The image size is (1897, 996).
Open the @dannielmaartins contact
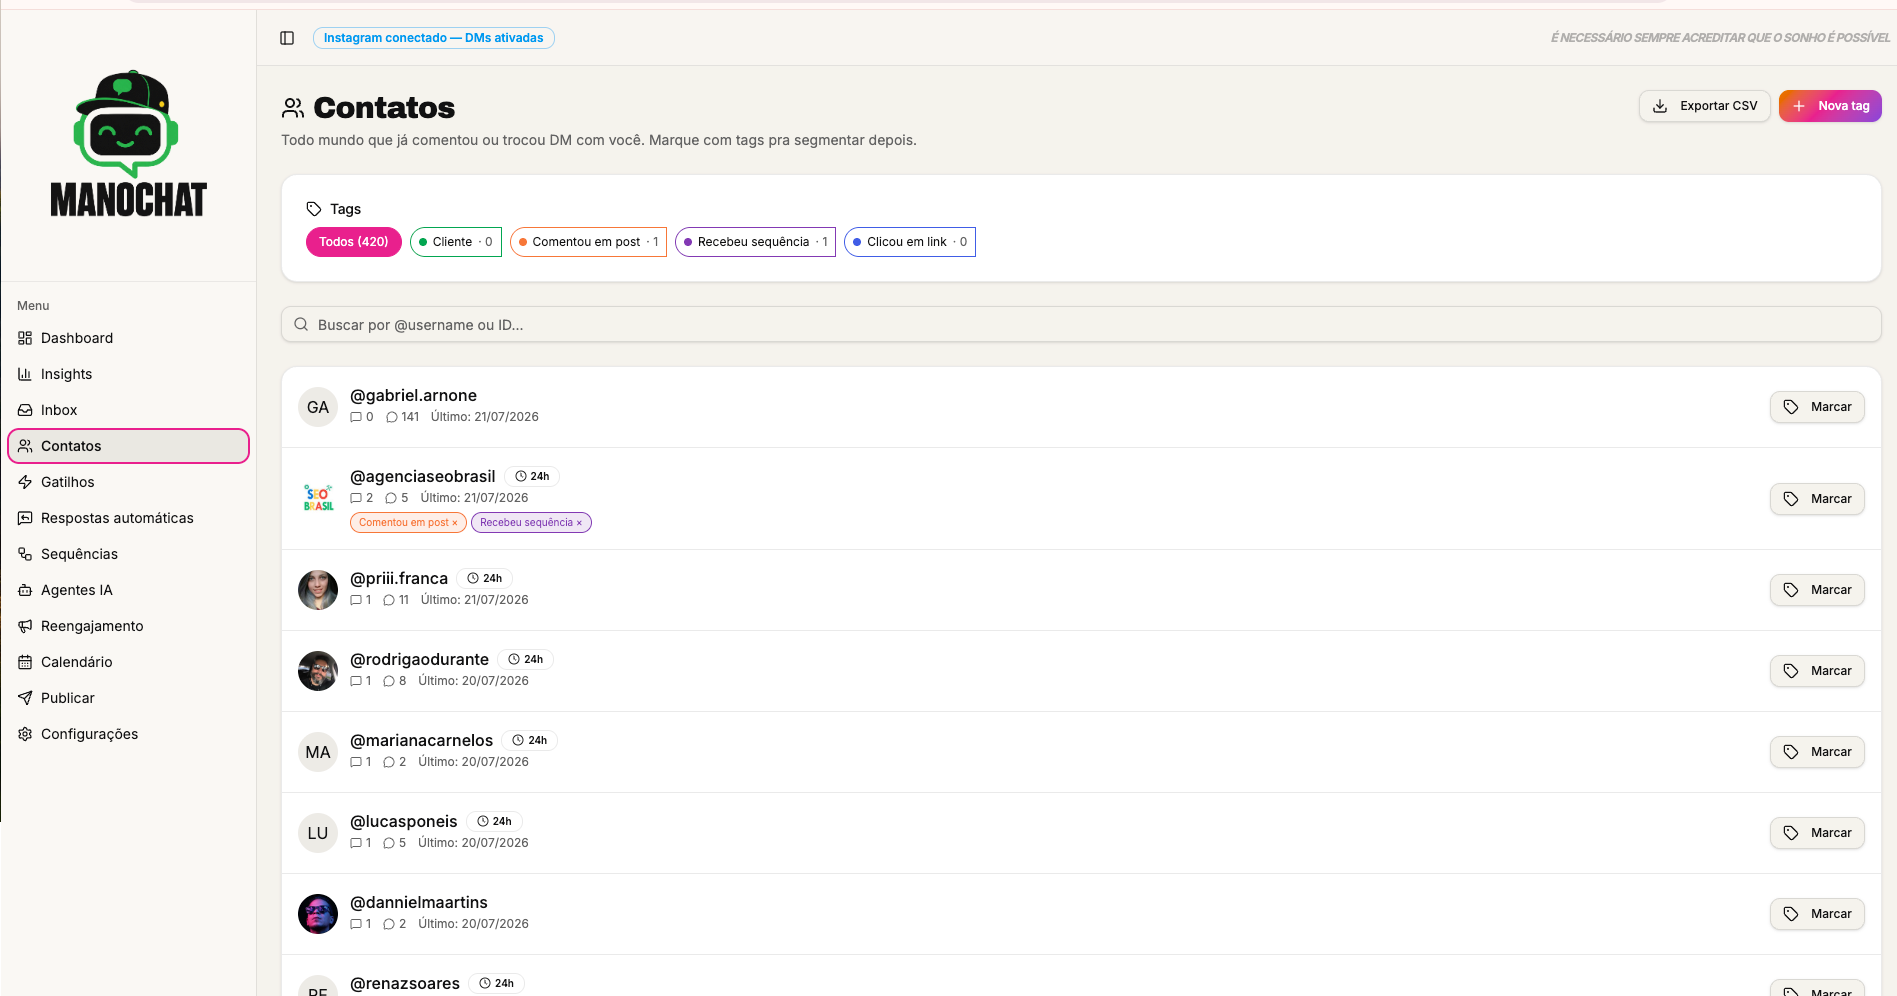pyautogui.click(x=418, y=903)
